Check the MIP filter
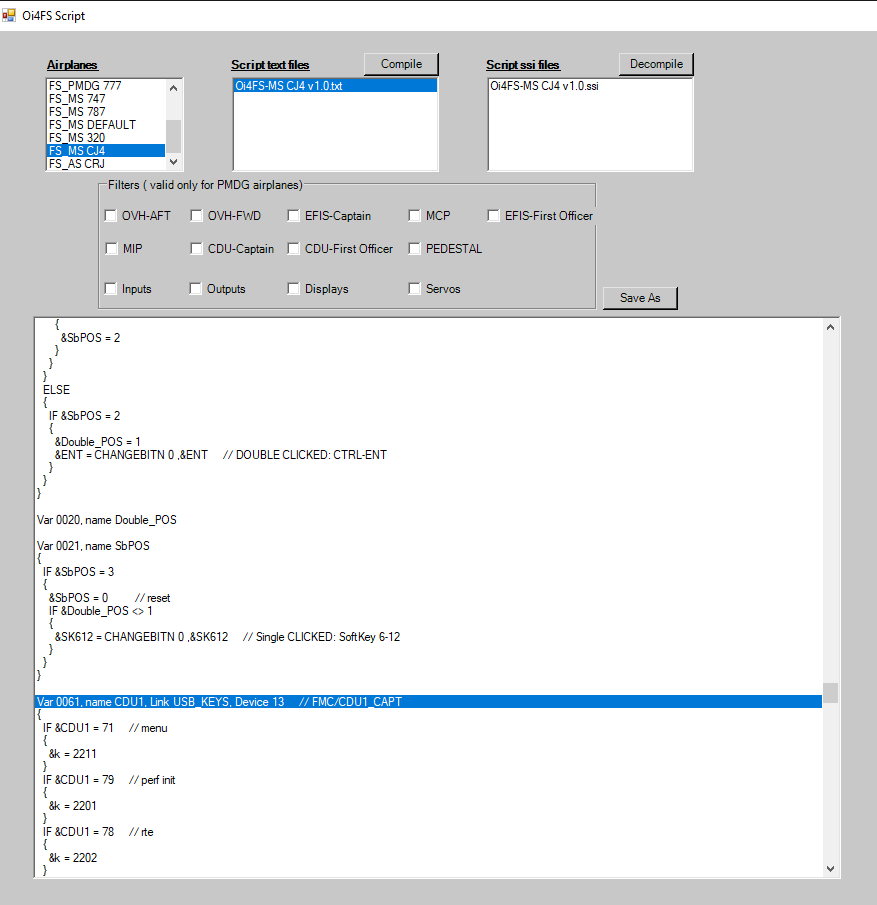Viewport: 877px width, 905px height. (110, 248)
